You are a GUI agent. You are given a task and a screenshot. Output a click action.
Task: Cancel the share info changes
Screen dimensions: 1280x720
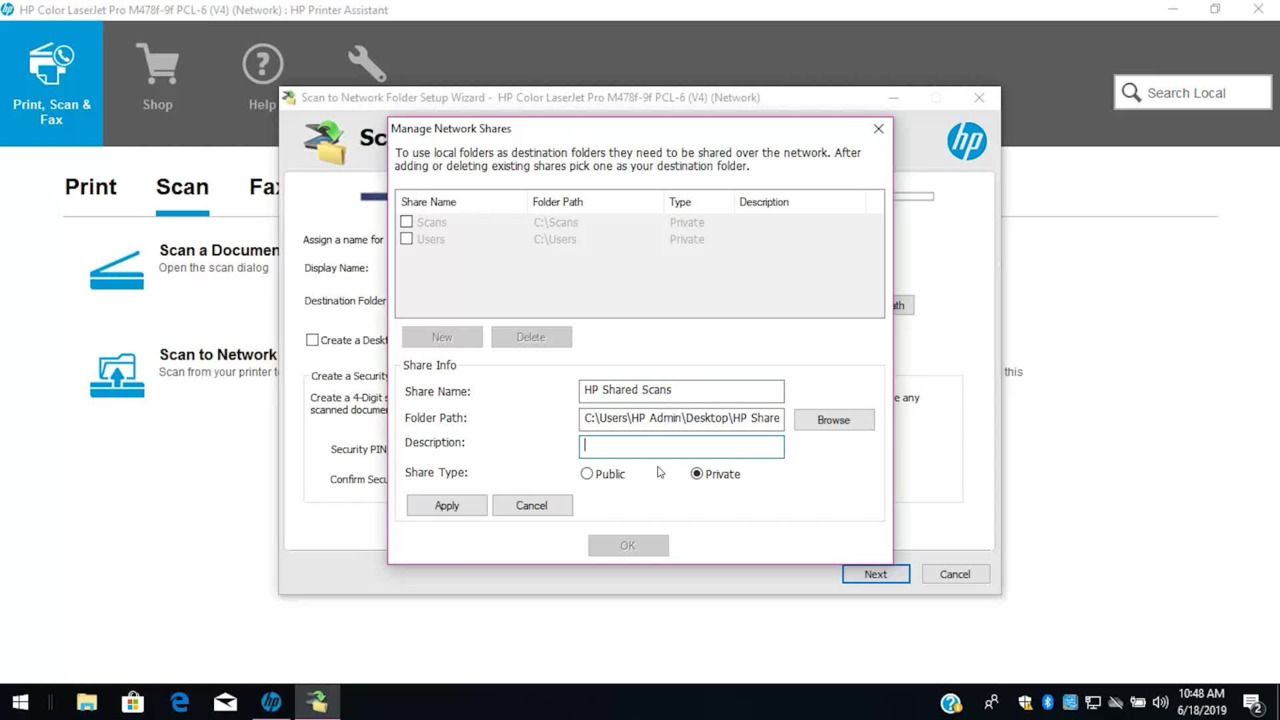pyautogui.click(x=531, y=506)
